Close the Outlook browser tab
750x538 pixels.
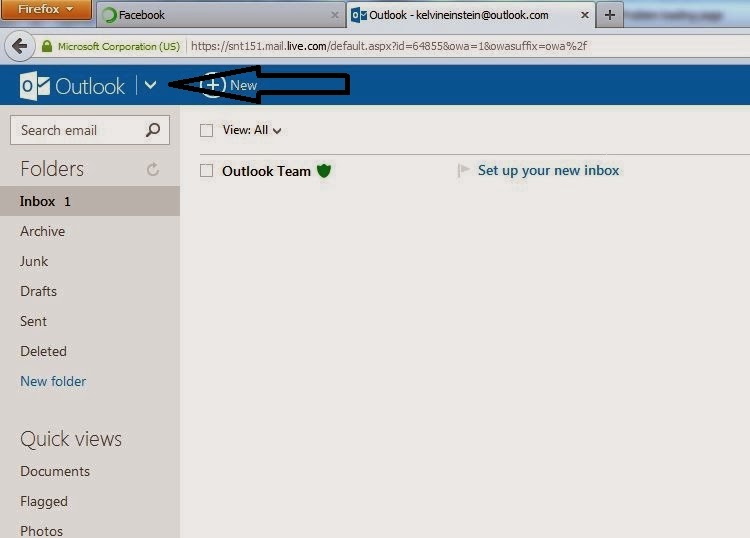pos(585,15)
